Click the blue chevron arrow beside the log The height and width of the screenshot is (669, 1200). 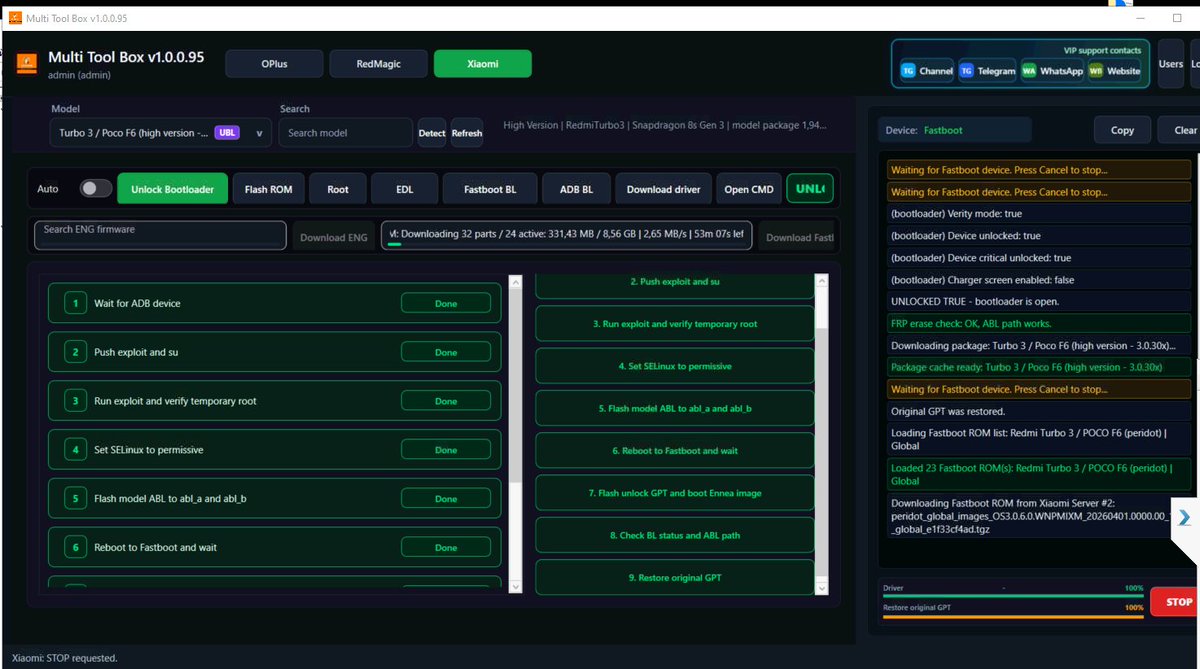1184,517
